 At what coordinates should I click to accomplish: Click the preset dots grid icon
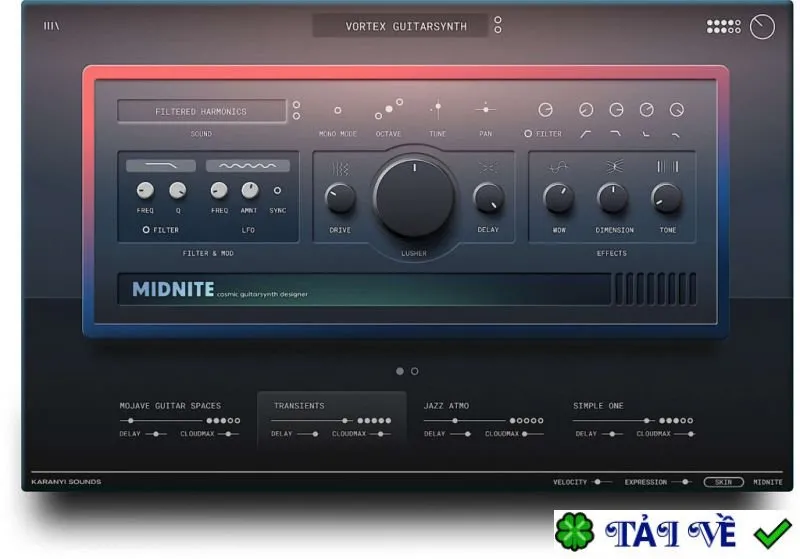click(x=723, y=26)
